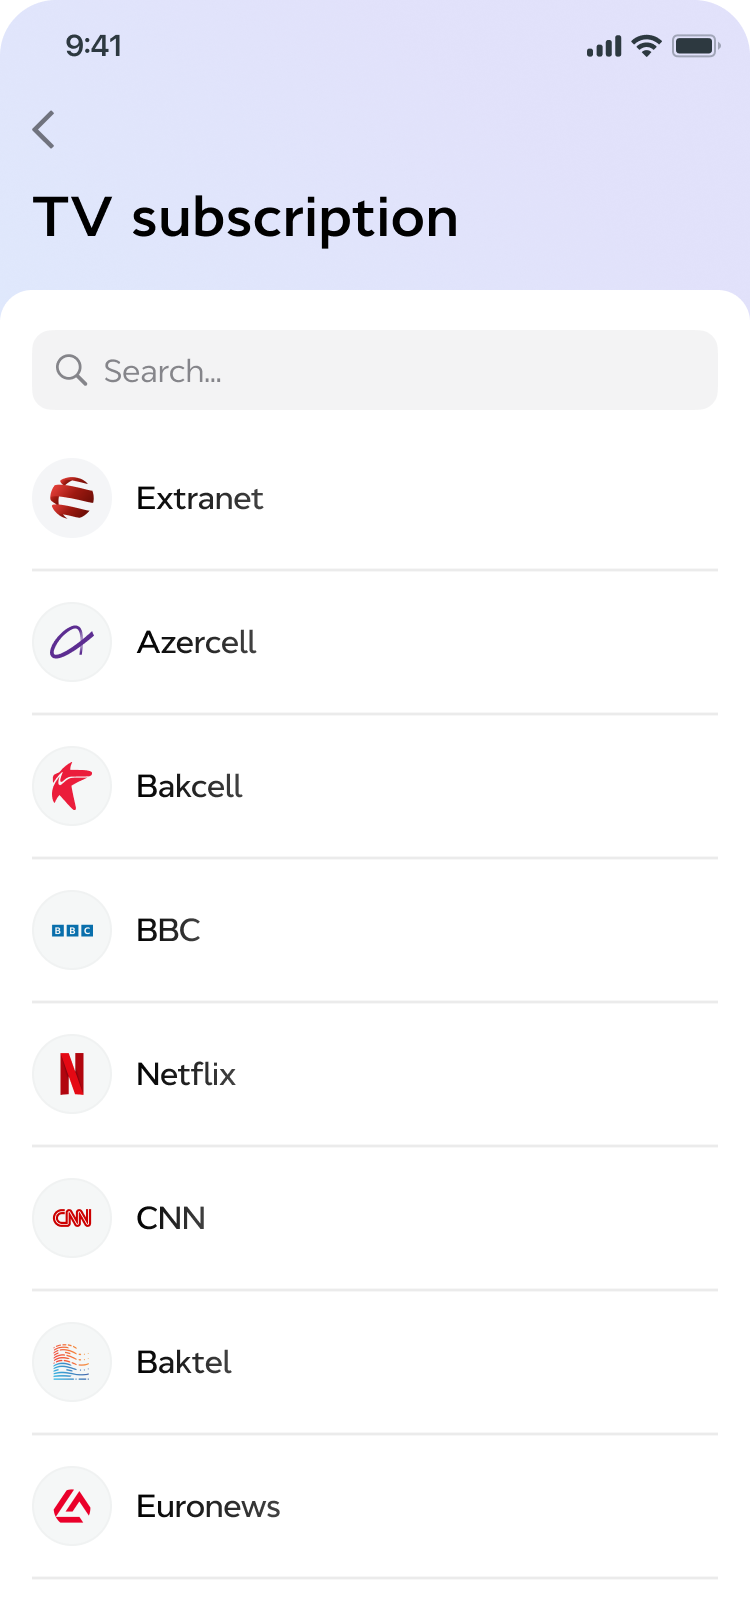Image resolution: width=750 pixels, height=1614 pixels.
Task: Select the Bakcell red star logo
Action: (x=72, y=786)
